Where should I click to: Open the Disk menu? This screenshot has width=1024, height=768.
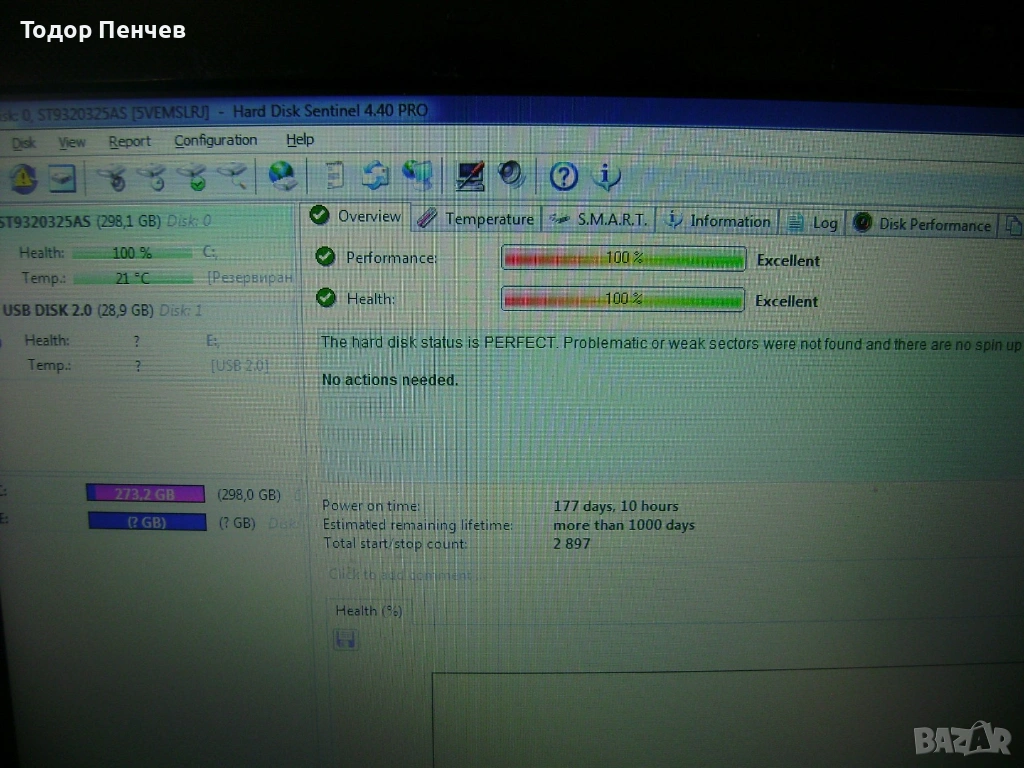(23, 143)
